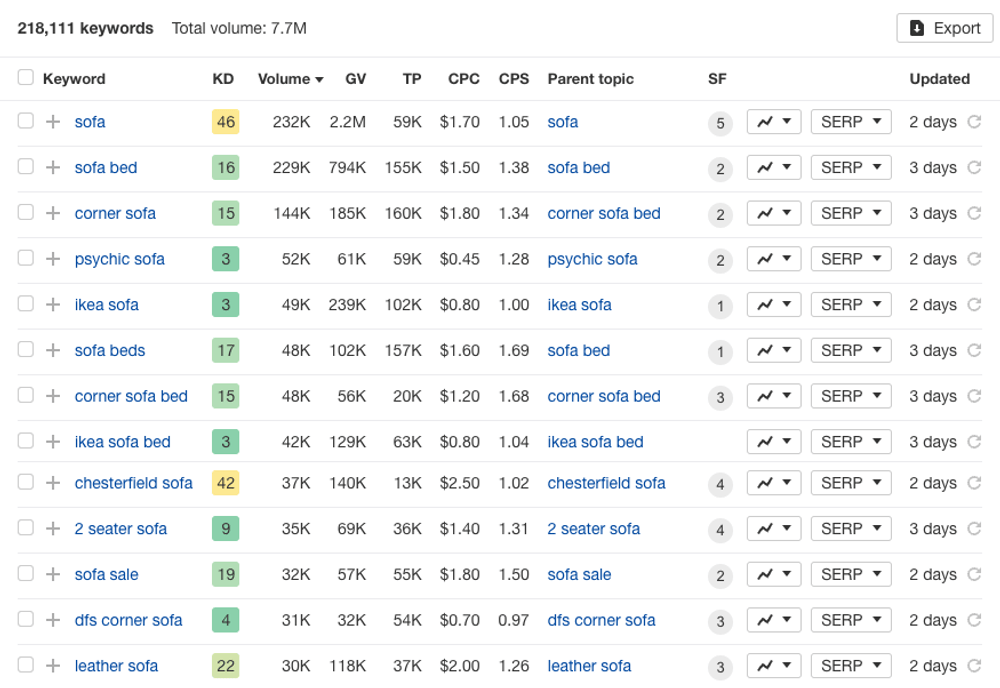This screenshot has height=688, width=1000.
Task: Click the plus icon beside "sofa bed"
Action: 53,167
